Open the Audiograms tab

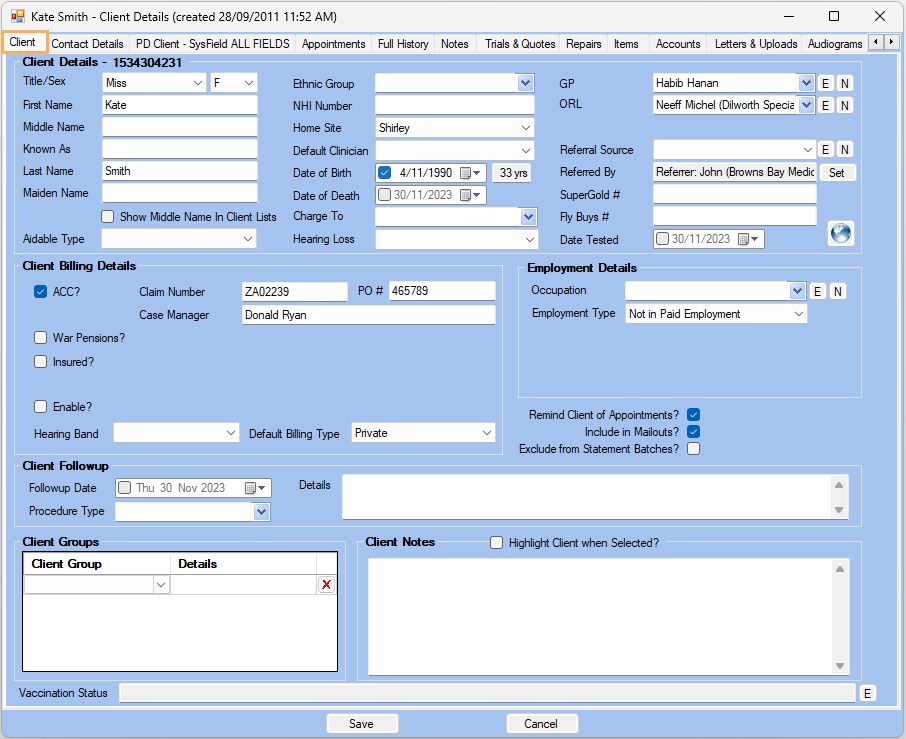click(834, 44)
